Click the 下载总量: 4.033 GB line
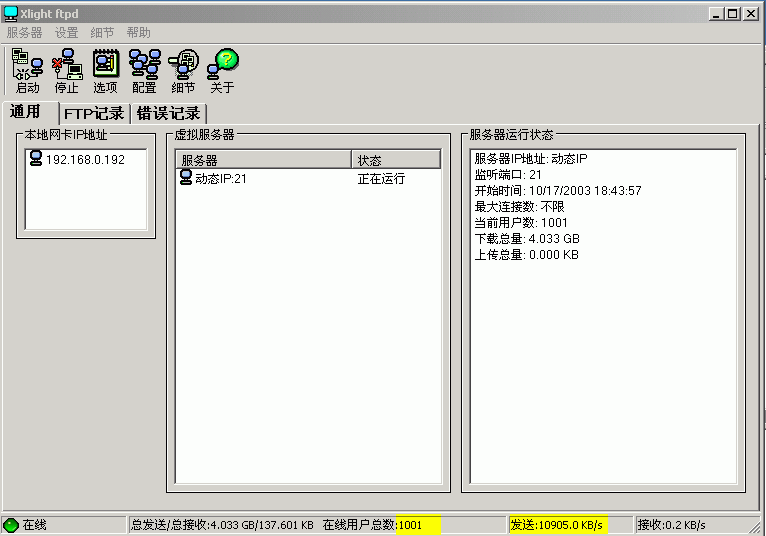 coord(527,238)
